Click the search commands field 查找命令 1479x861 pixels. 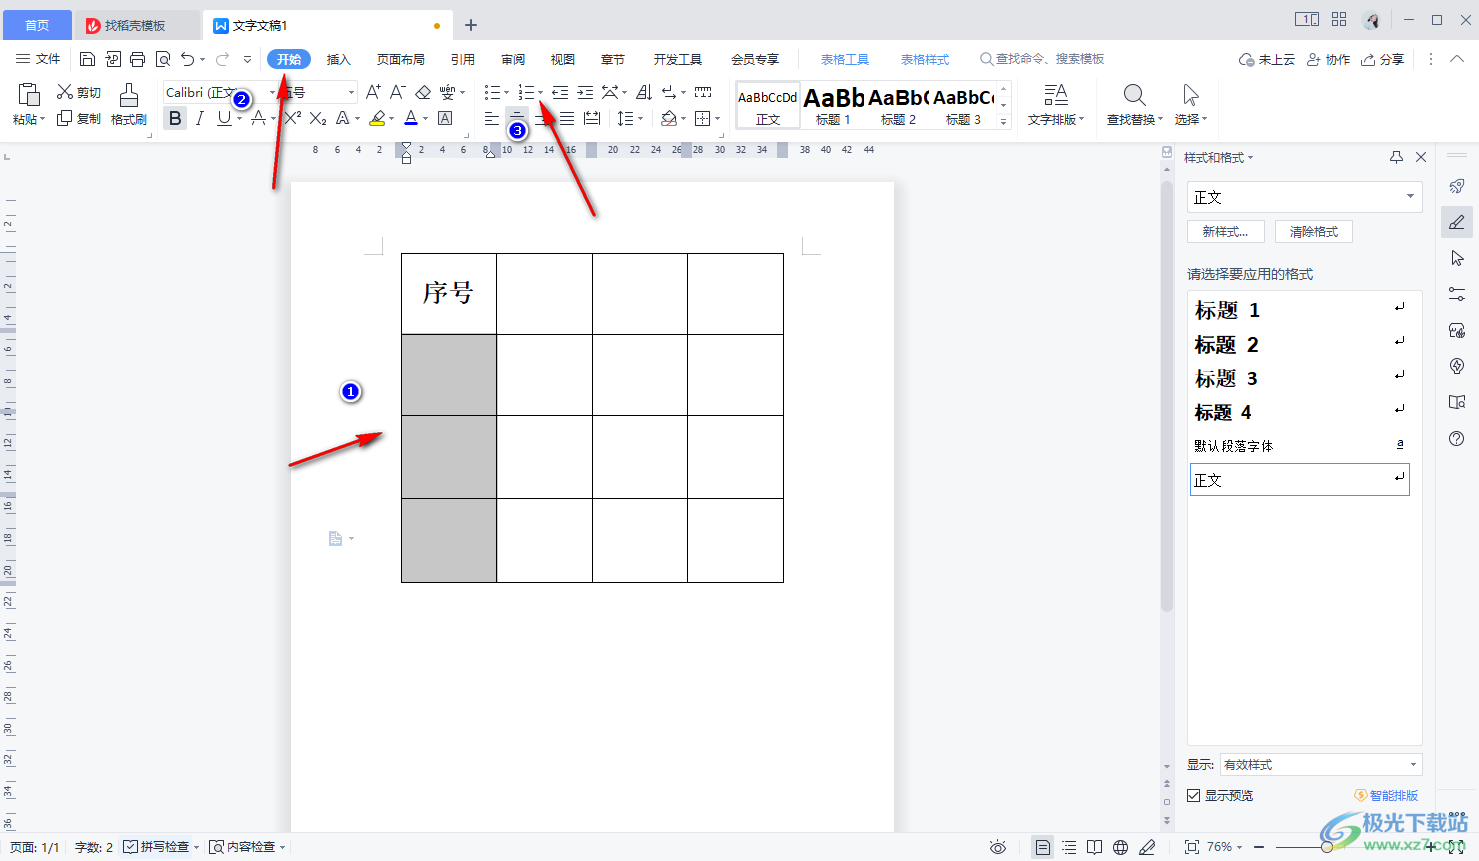(x=1042, y=59)
